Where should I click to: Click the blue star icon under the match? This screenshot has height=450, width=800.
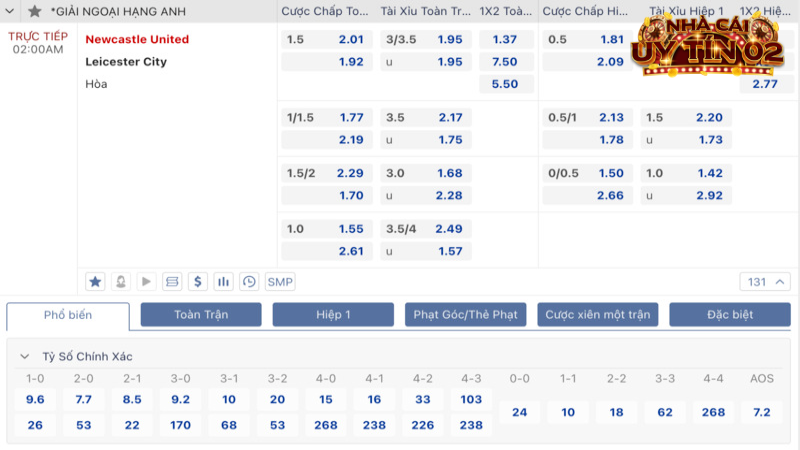[x=95, y=281]
